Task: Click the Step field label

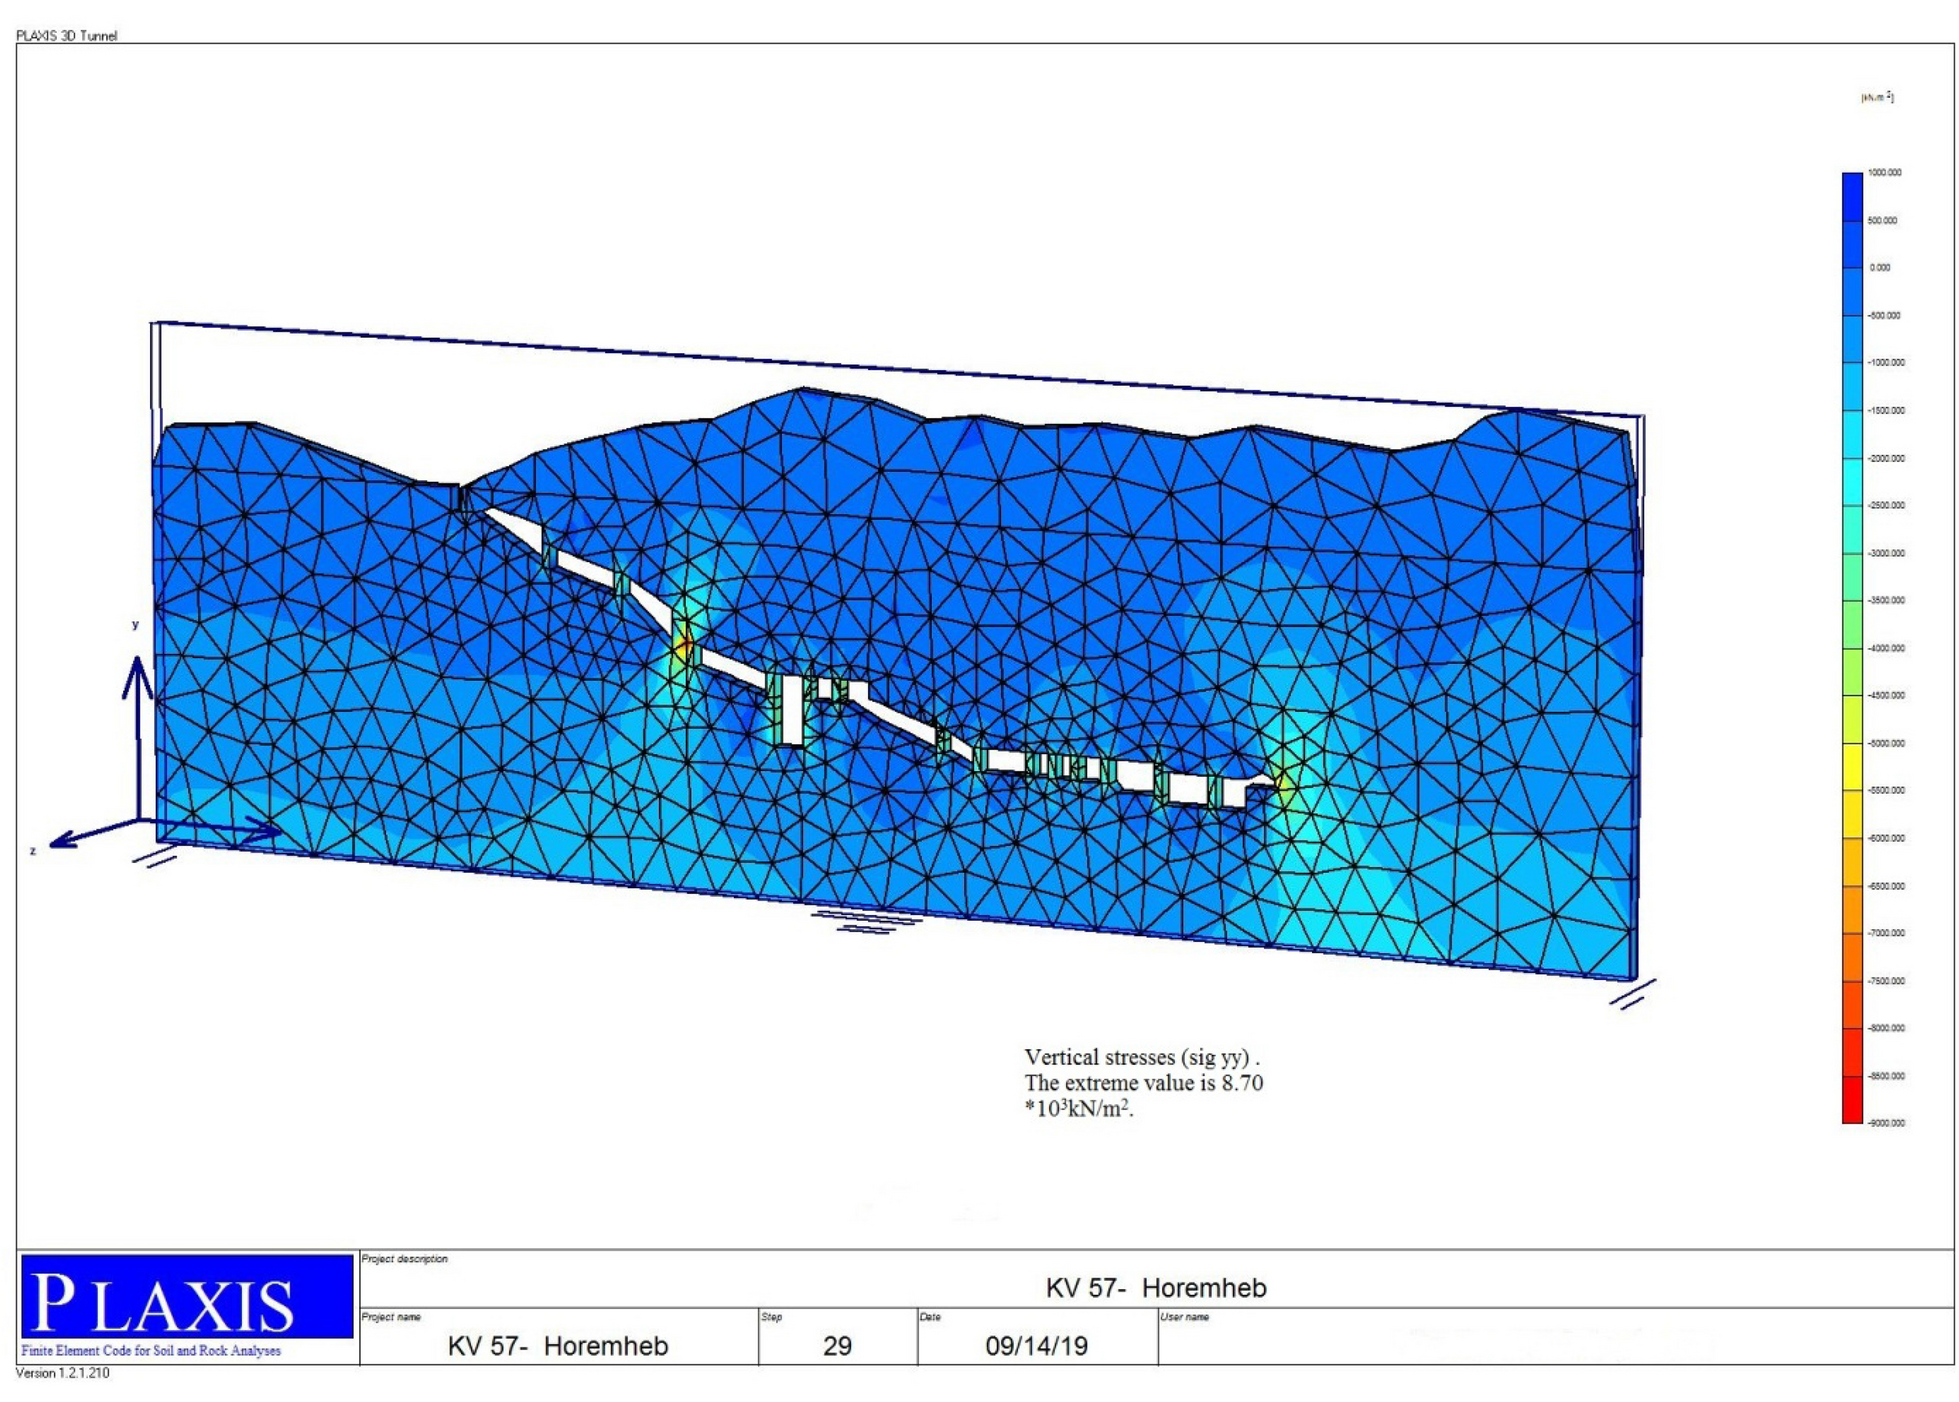Action: tap(771, 1317)
